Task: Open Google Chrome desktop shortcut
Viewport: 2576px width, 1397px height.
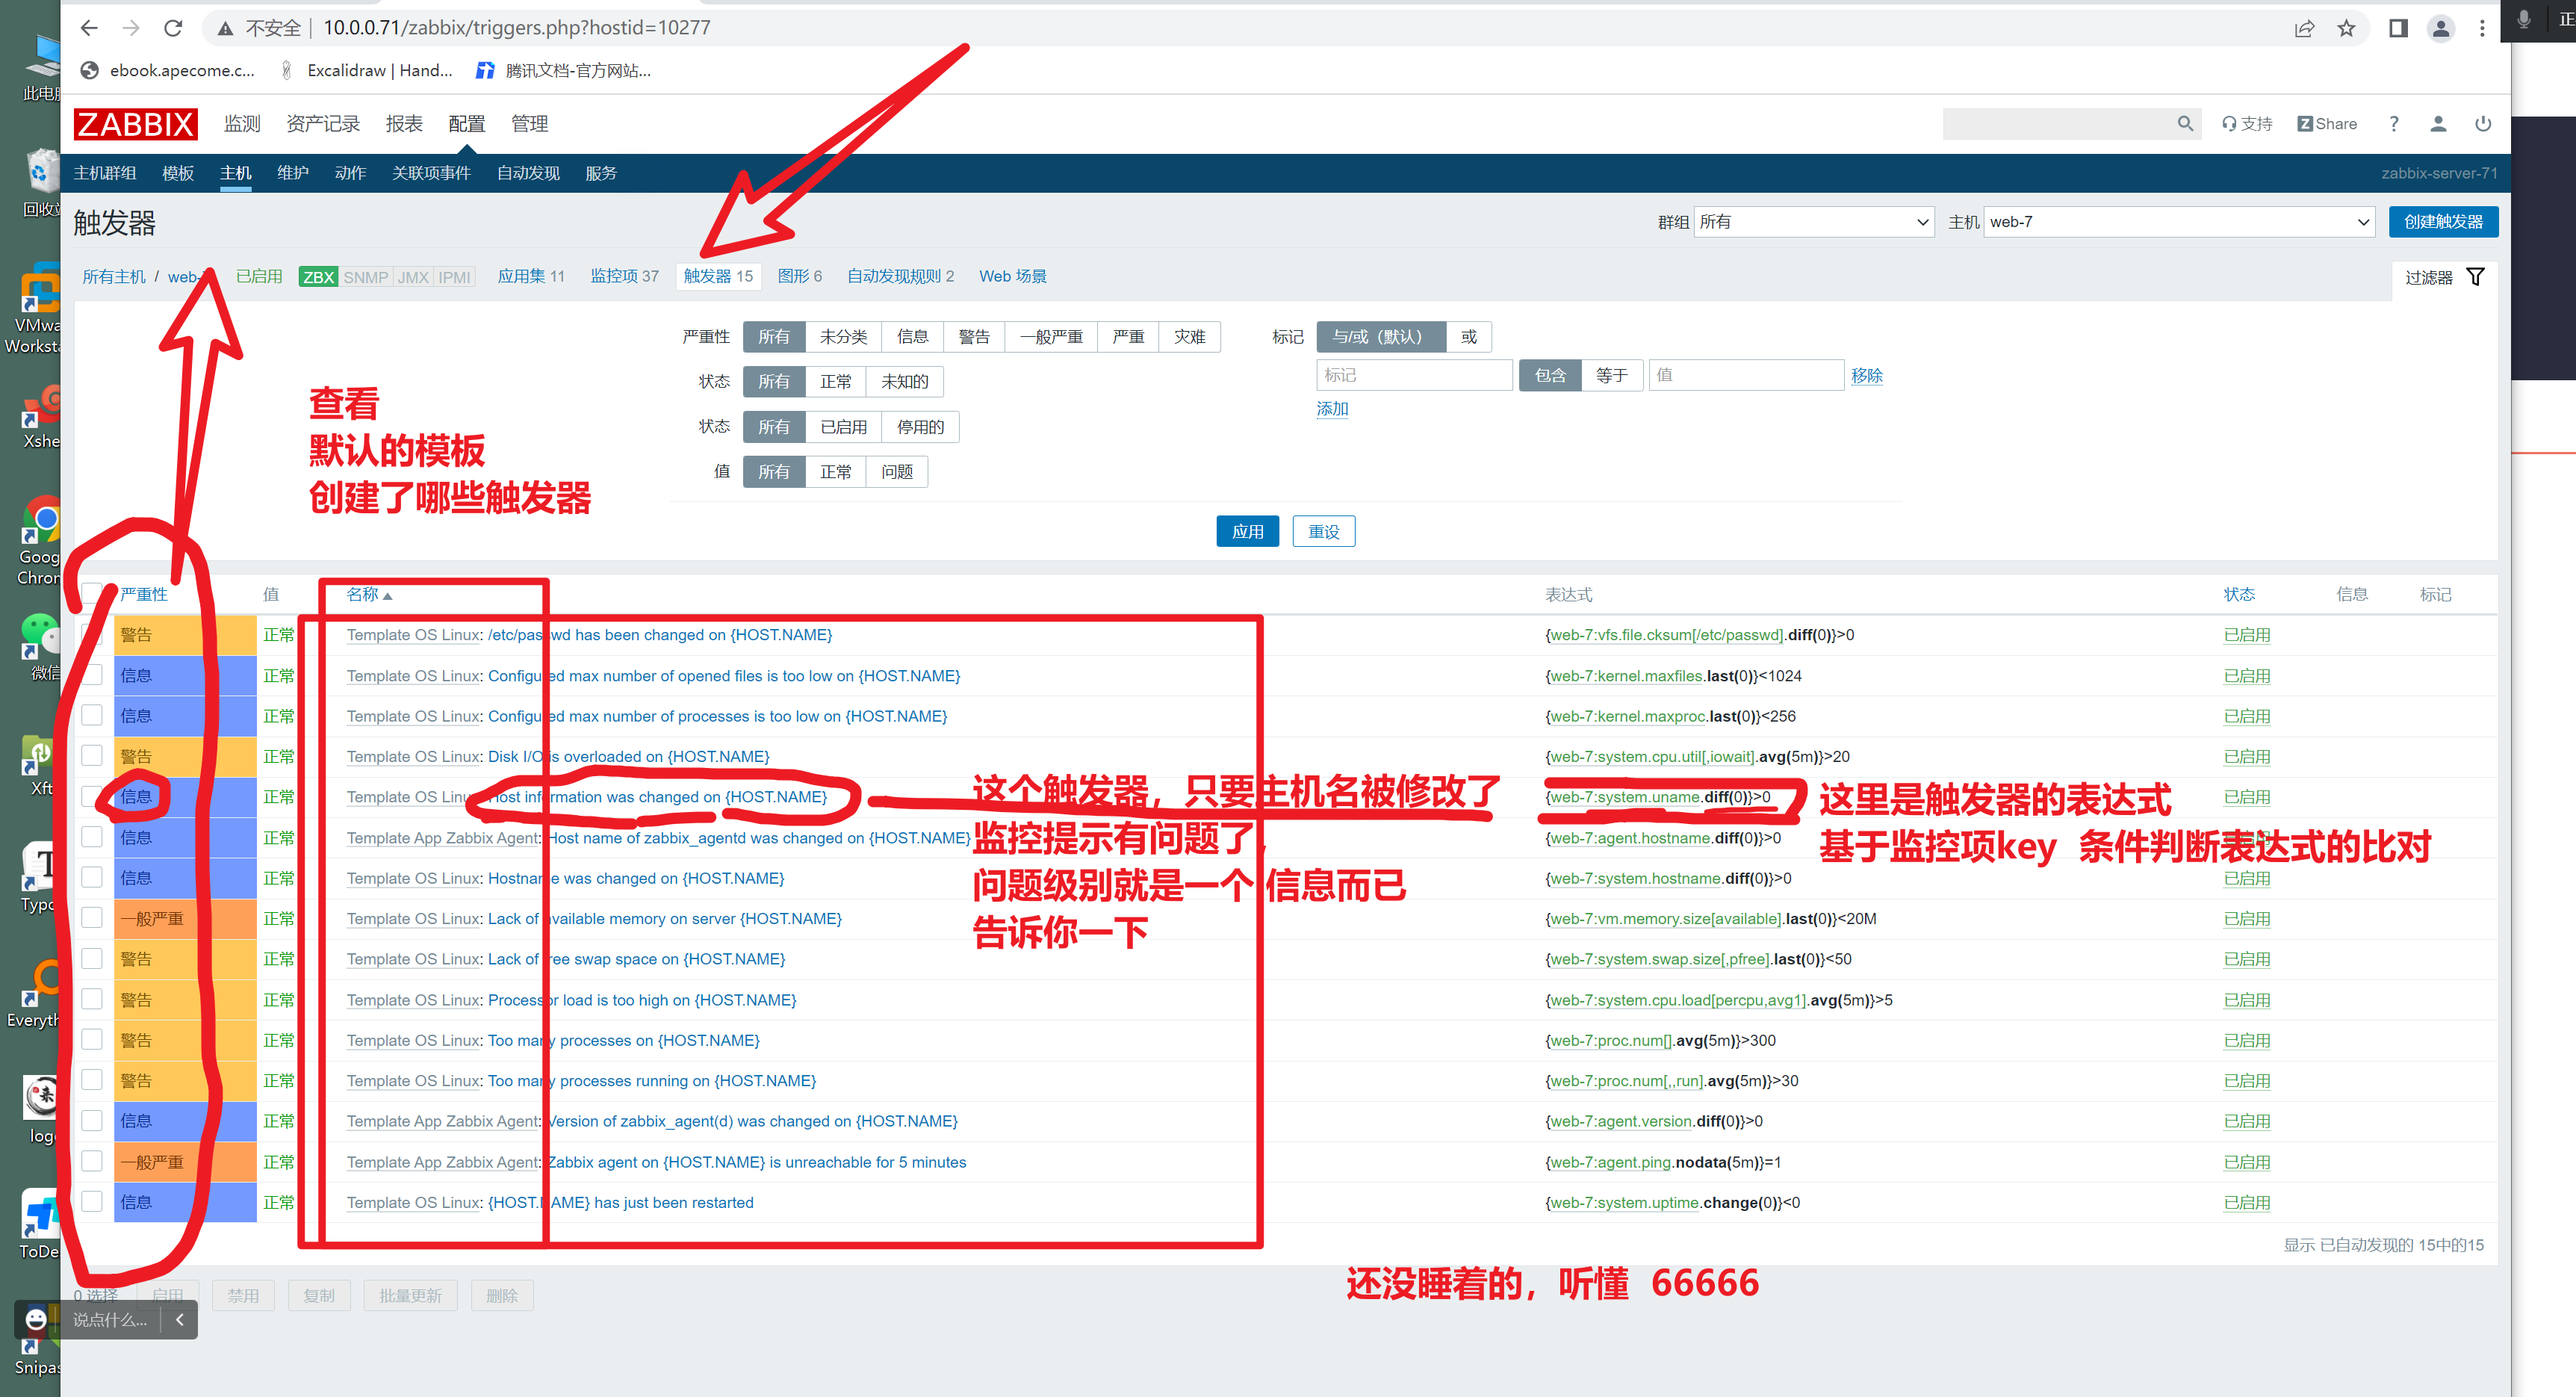Action: click(x=40, y=540)
